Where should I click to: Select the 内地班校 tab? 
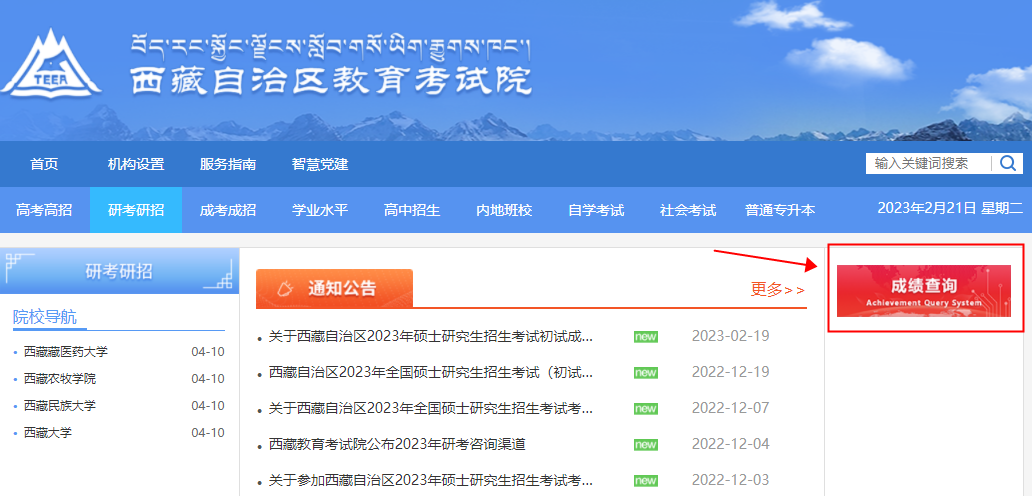click(504, 211)
